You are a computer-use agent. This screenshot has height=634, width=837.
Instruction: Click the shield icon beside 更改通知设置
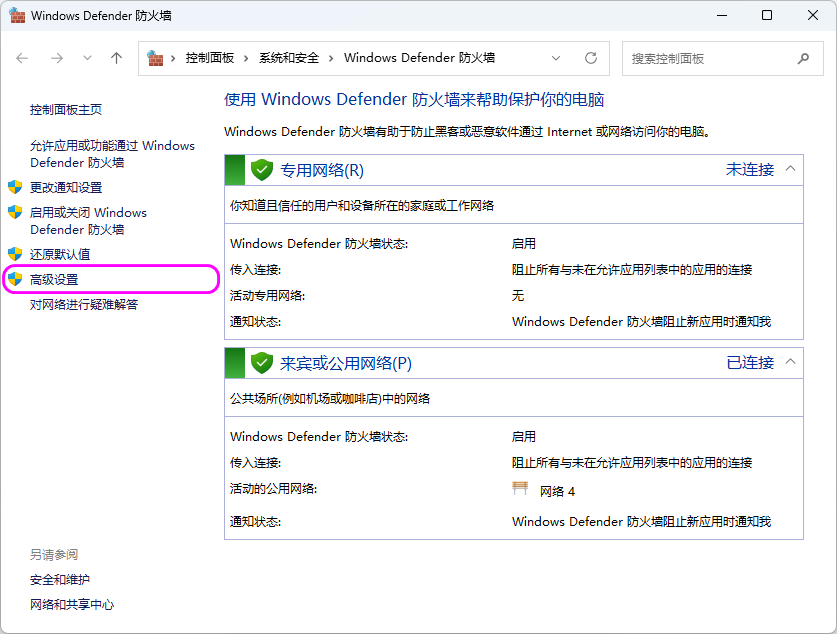tap(15, 187)
